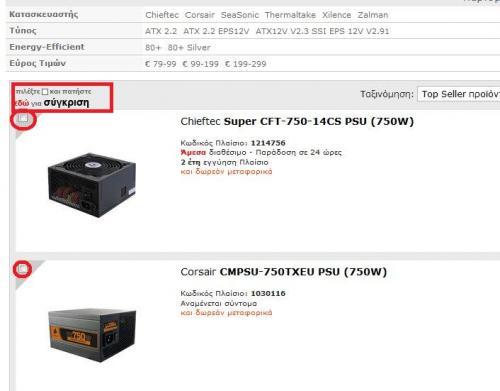Screen dimensions: 500x391
Task: Filter by Corsair manufacturer
Action: (x=200, y=15)
